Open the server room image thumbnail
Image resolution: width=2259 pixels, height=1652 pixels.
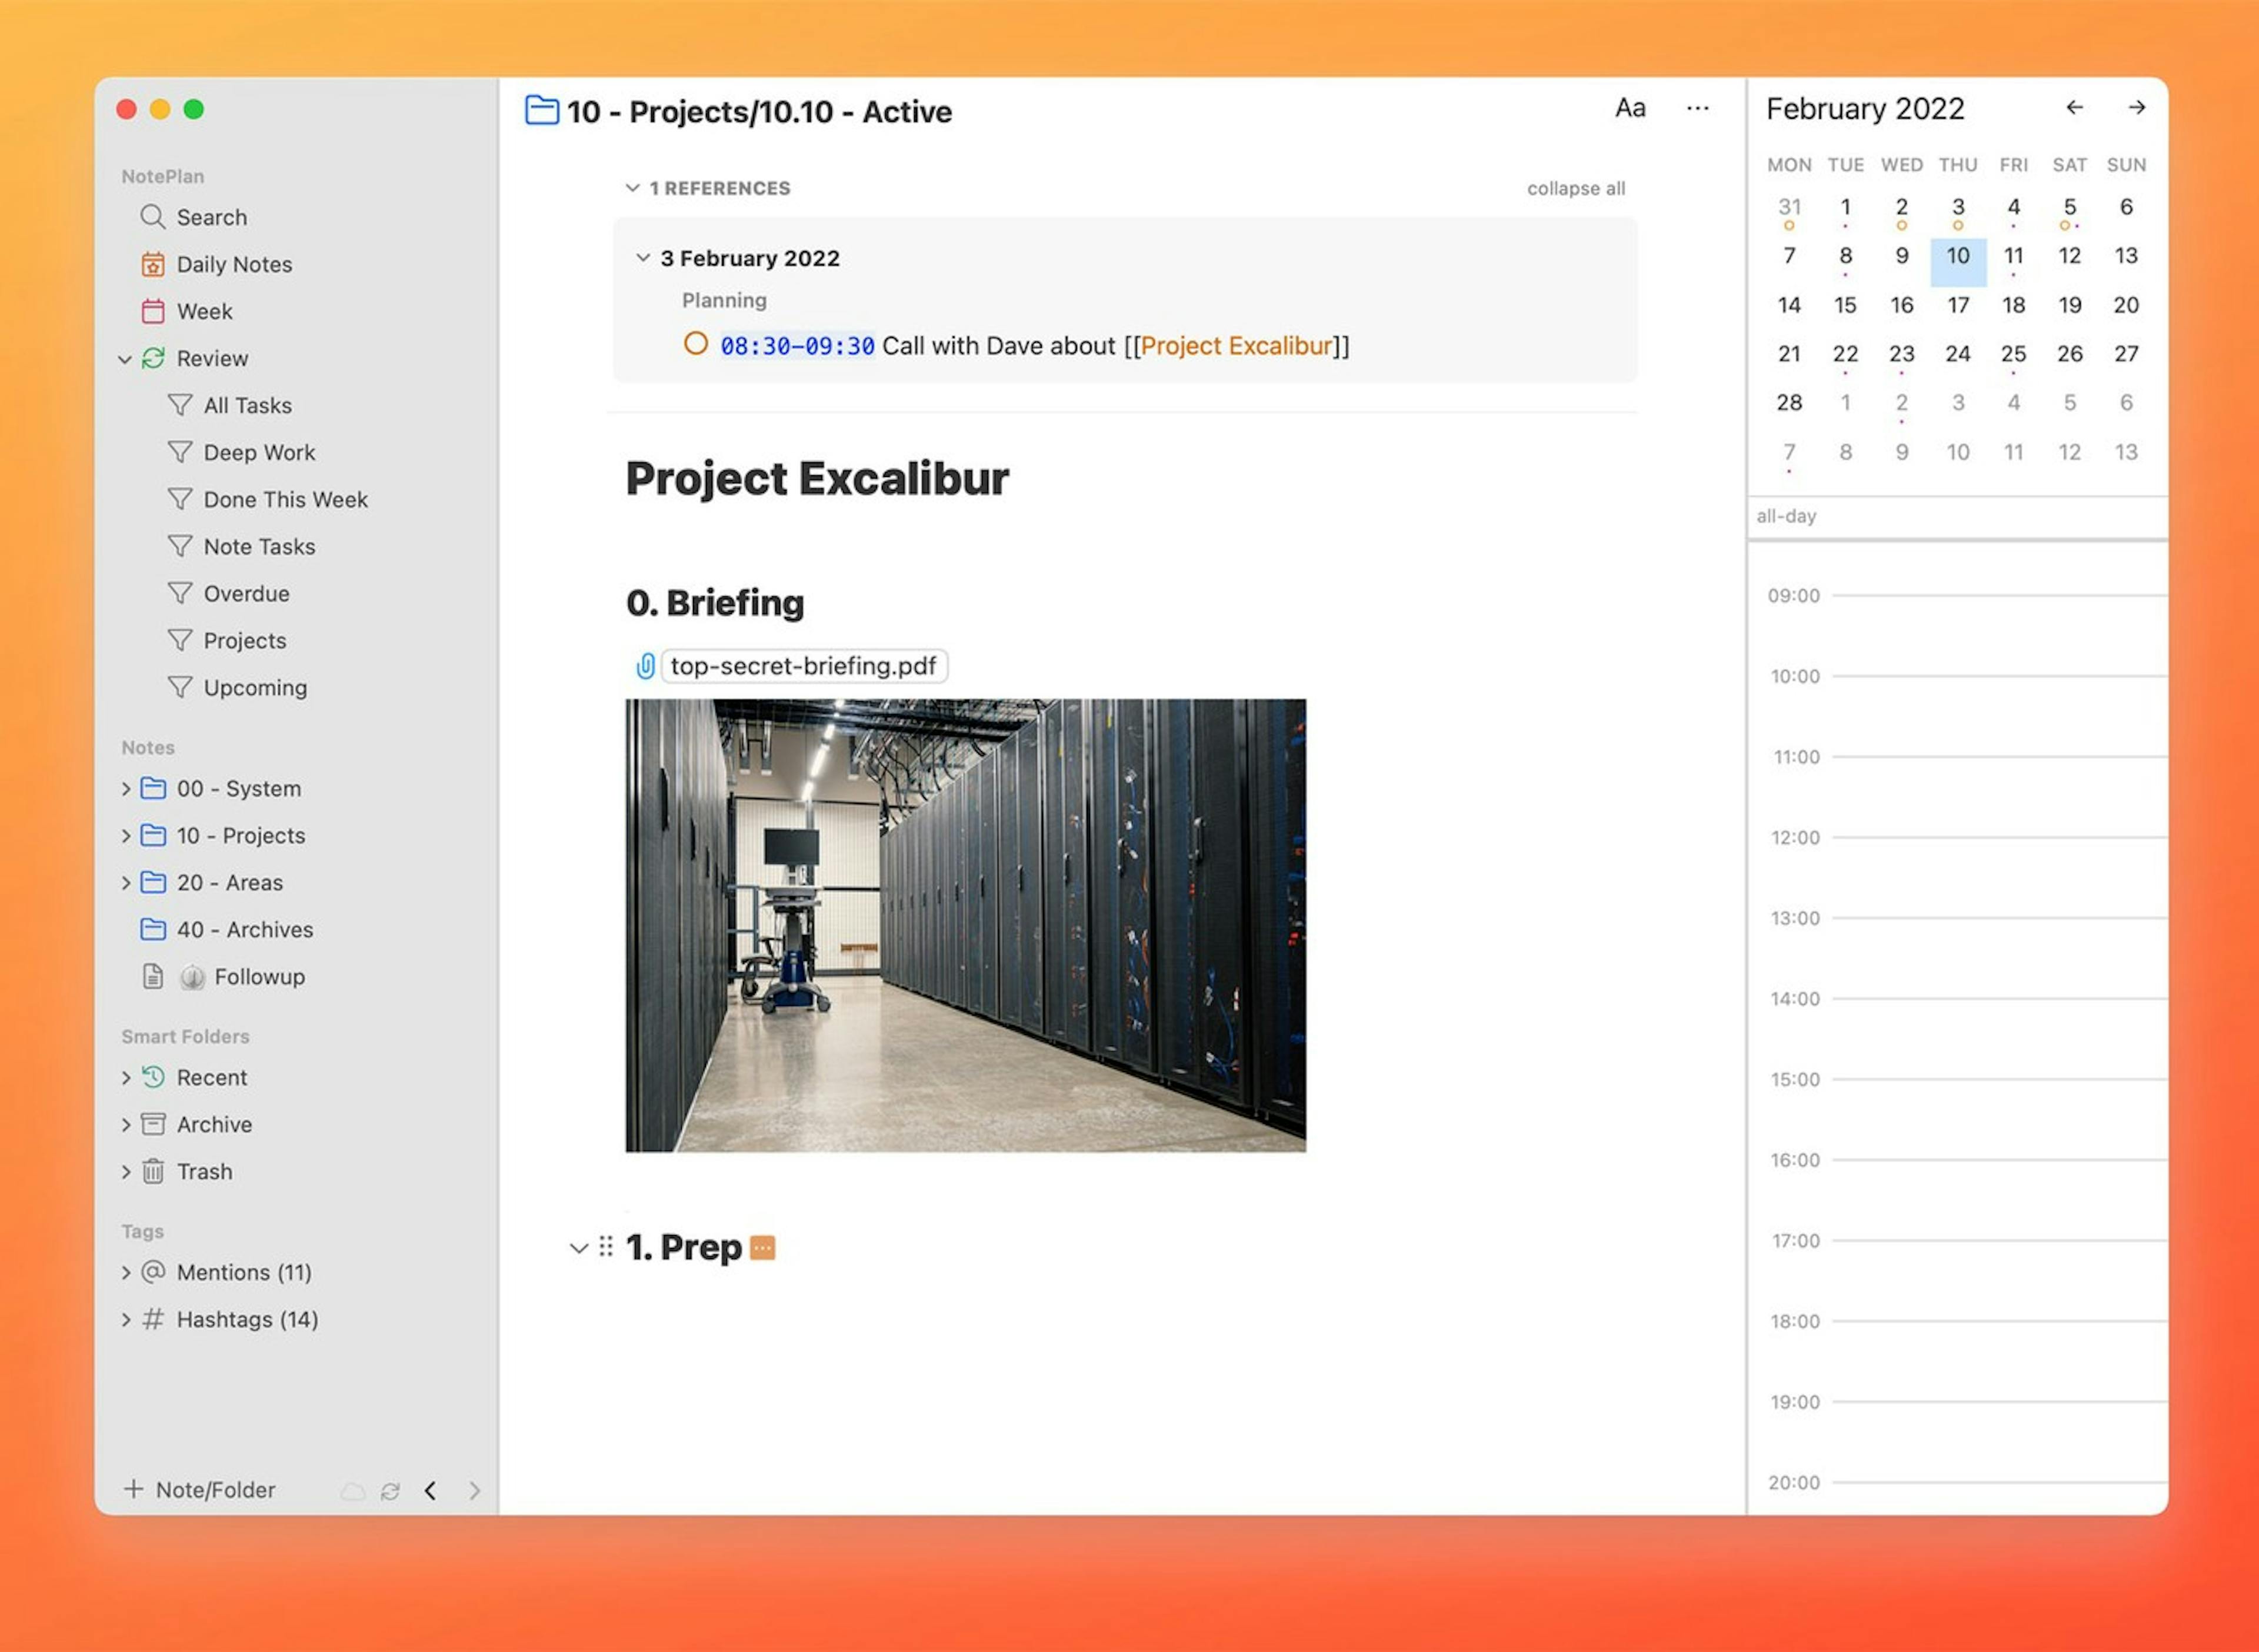965,925
